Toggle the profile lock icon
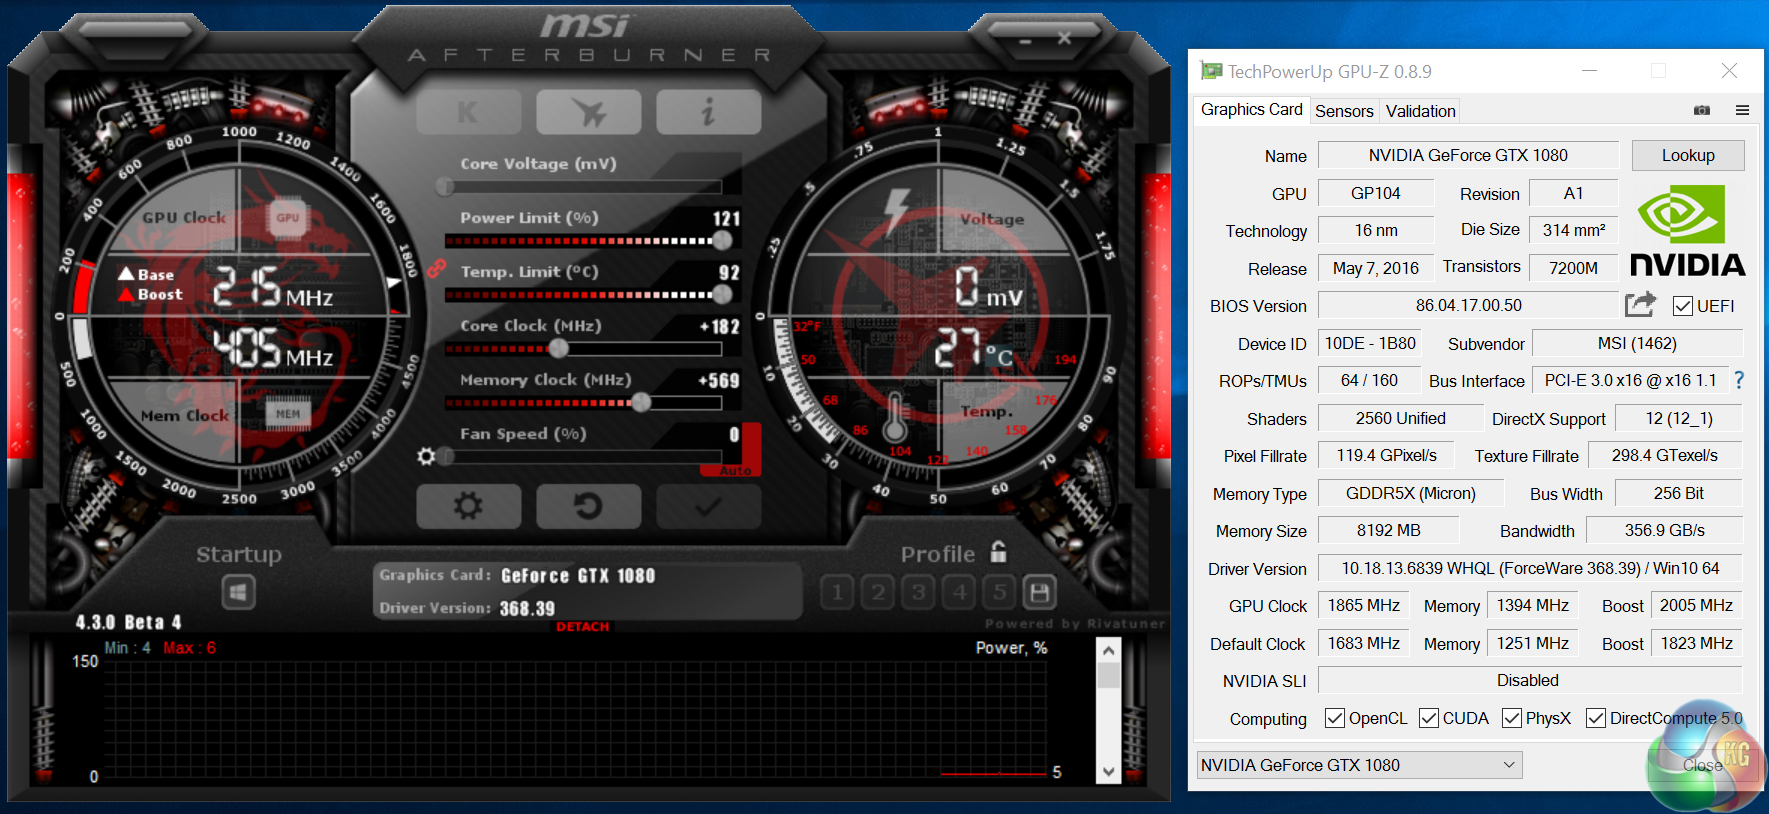Viewport: 1769px width, 814px height. coord(998,552)
